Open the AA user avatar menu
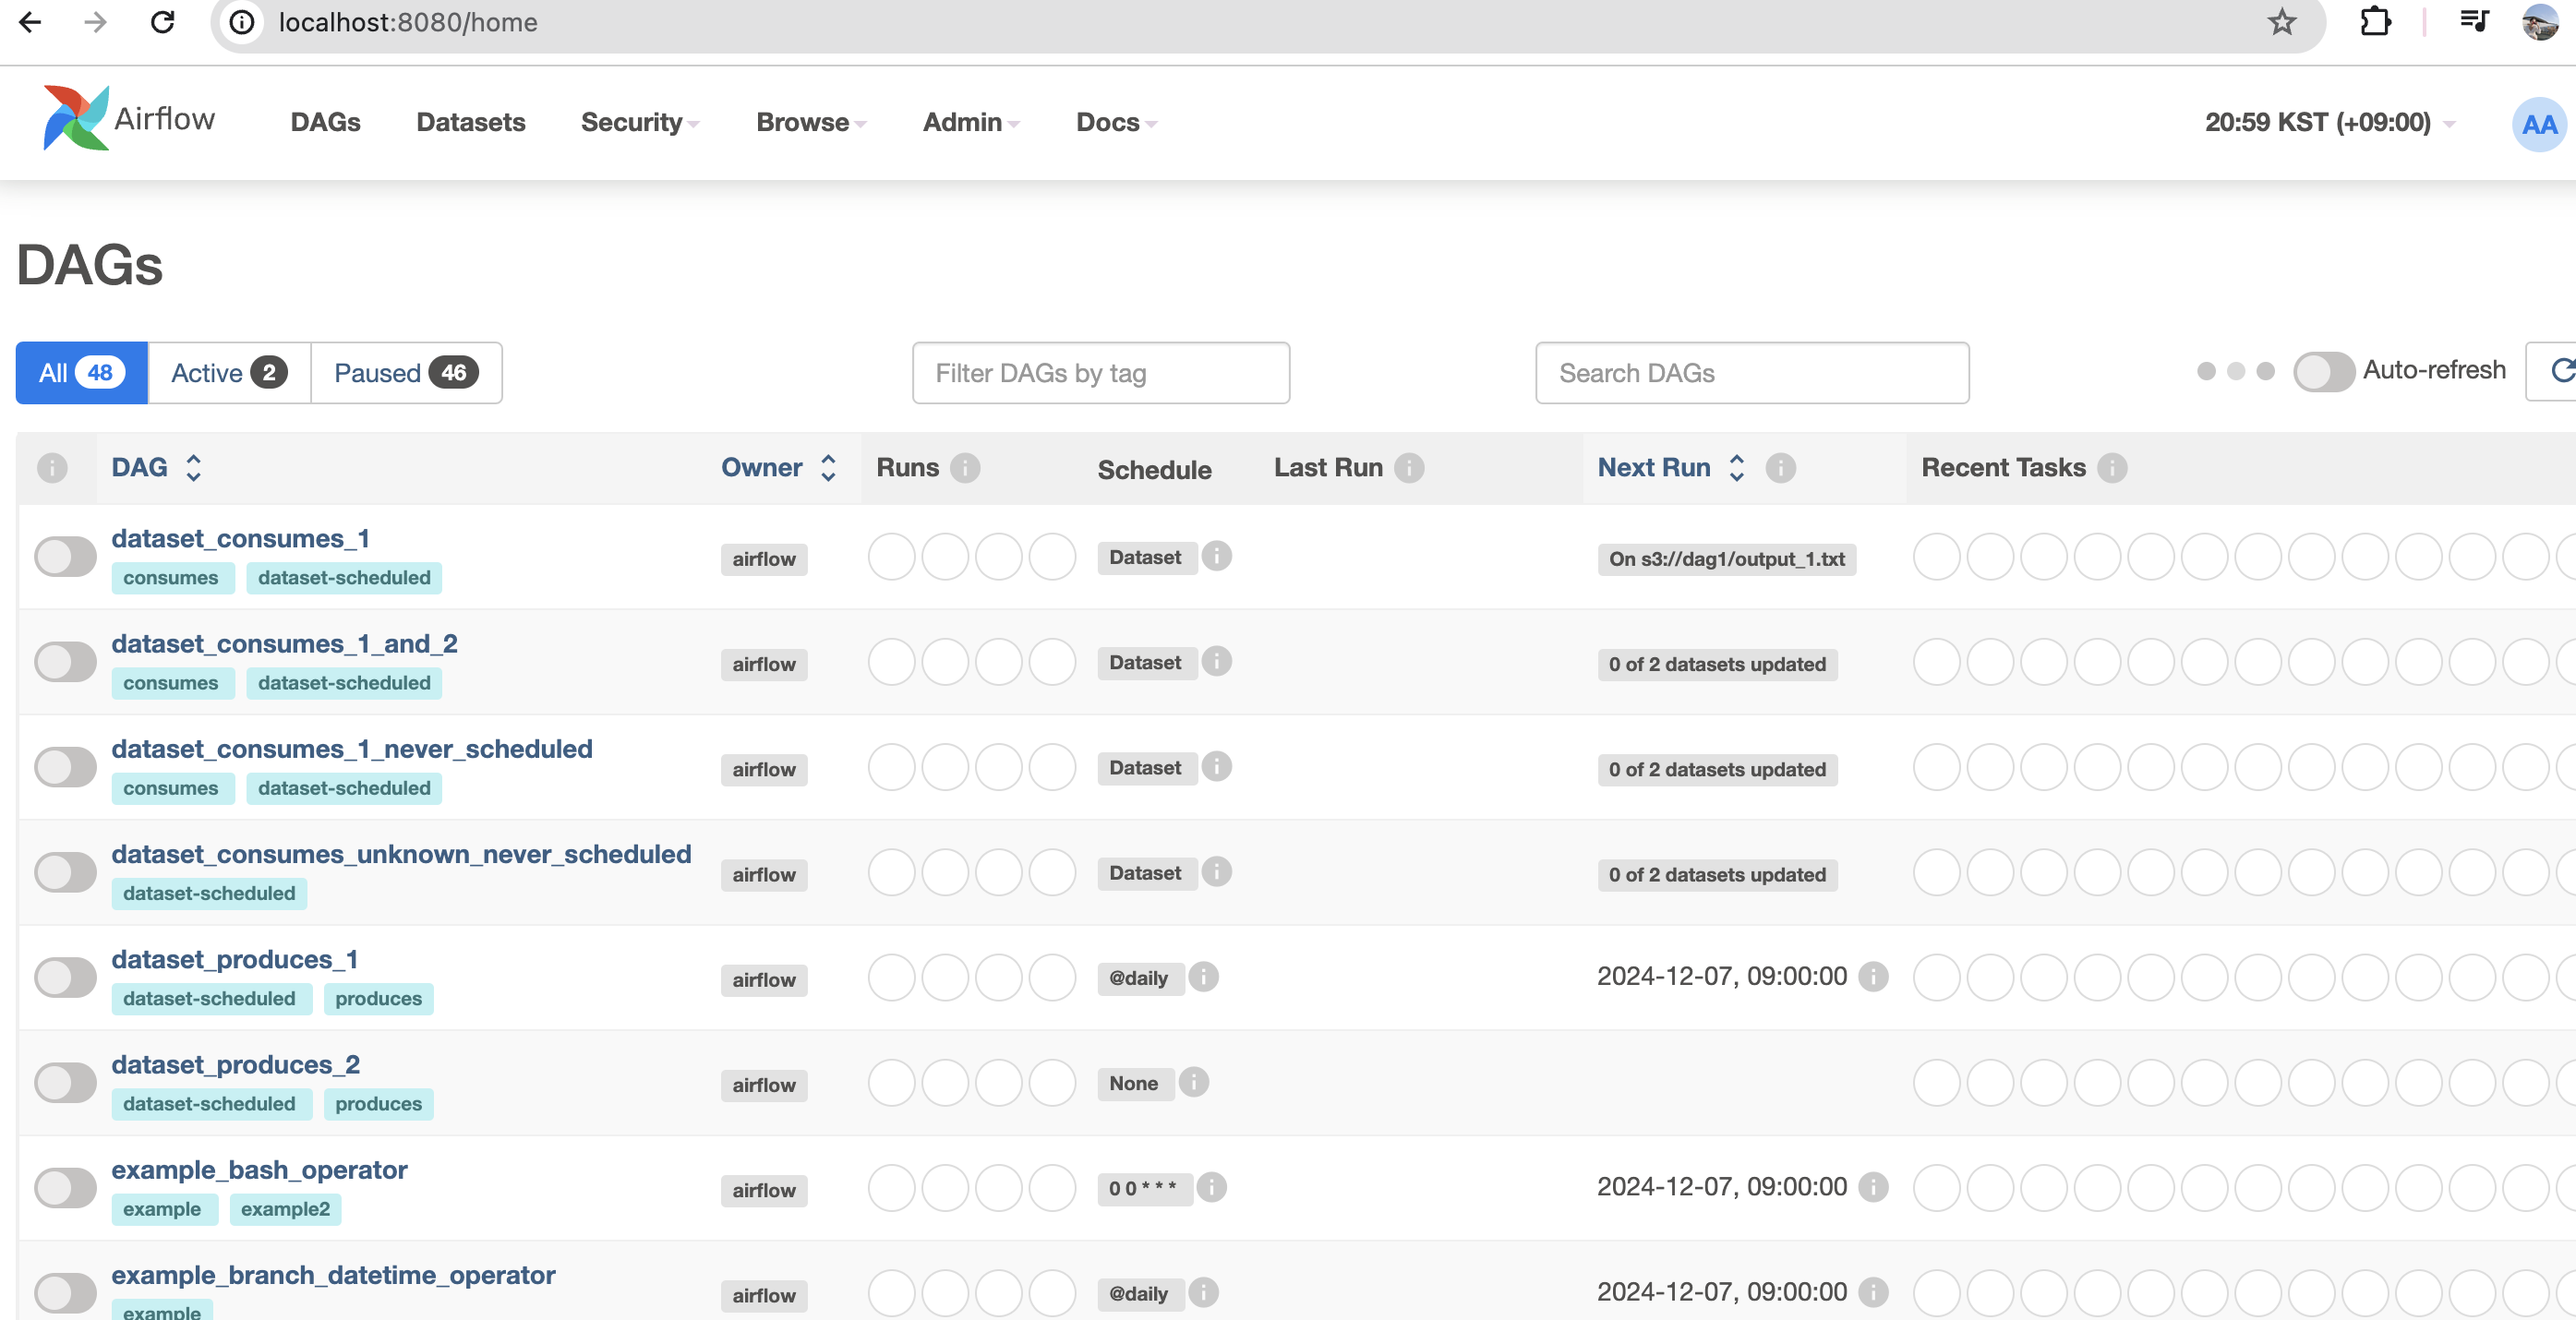 [2539, 124]
